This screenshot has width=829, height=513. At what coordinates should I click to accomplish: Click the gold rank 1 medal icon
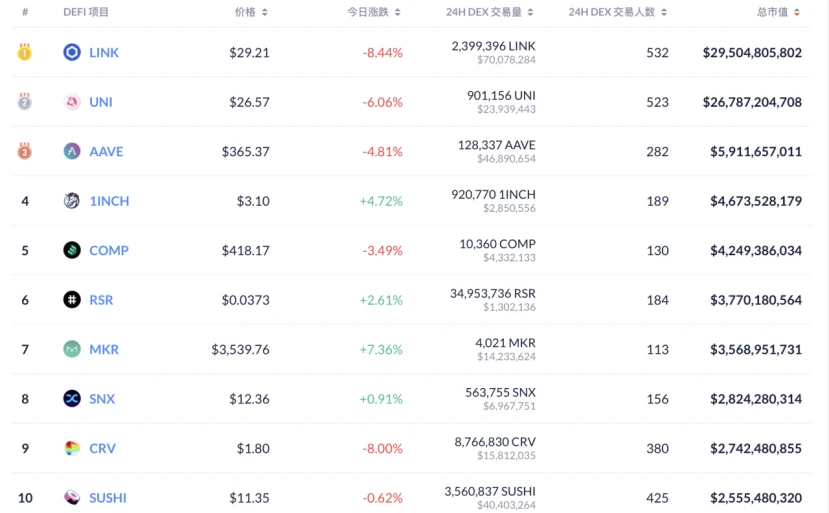[x=24, y=52]
